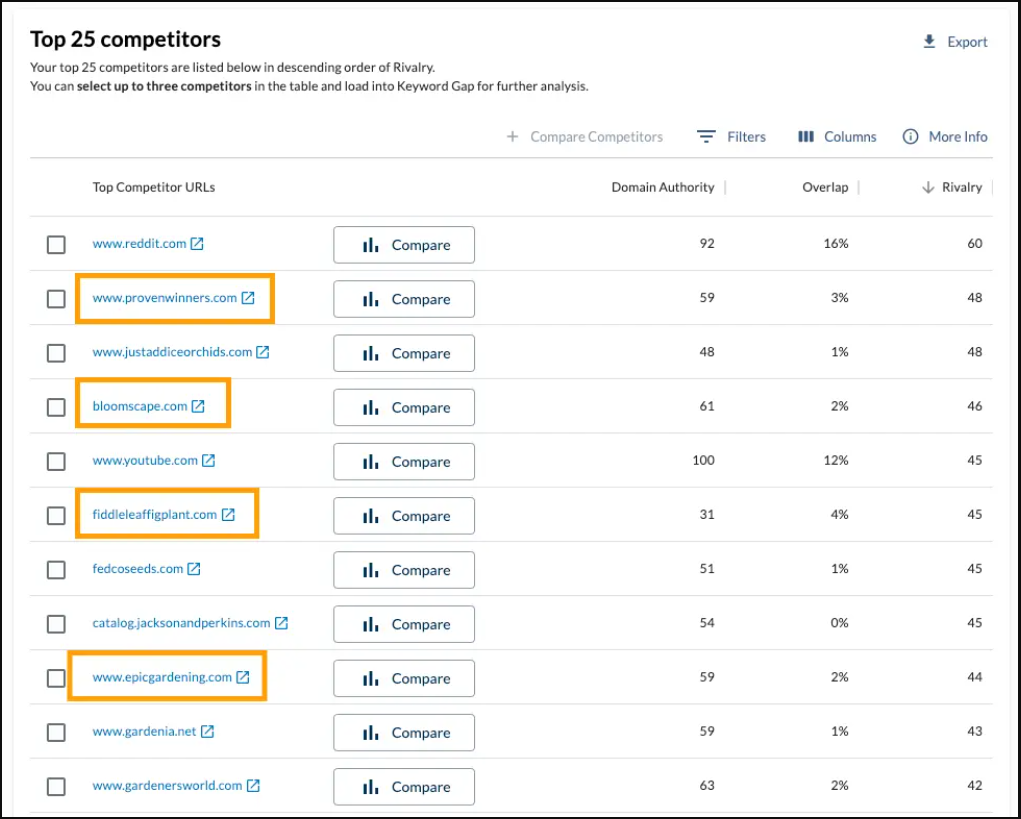Click the Compare Competitors label

[x=596, y=137]
